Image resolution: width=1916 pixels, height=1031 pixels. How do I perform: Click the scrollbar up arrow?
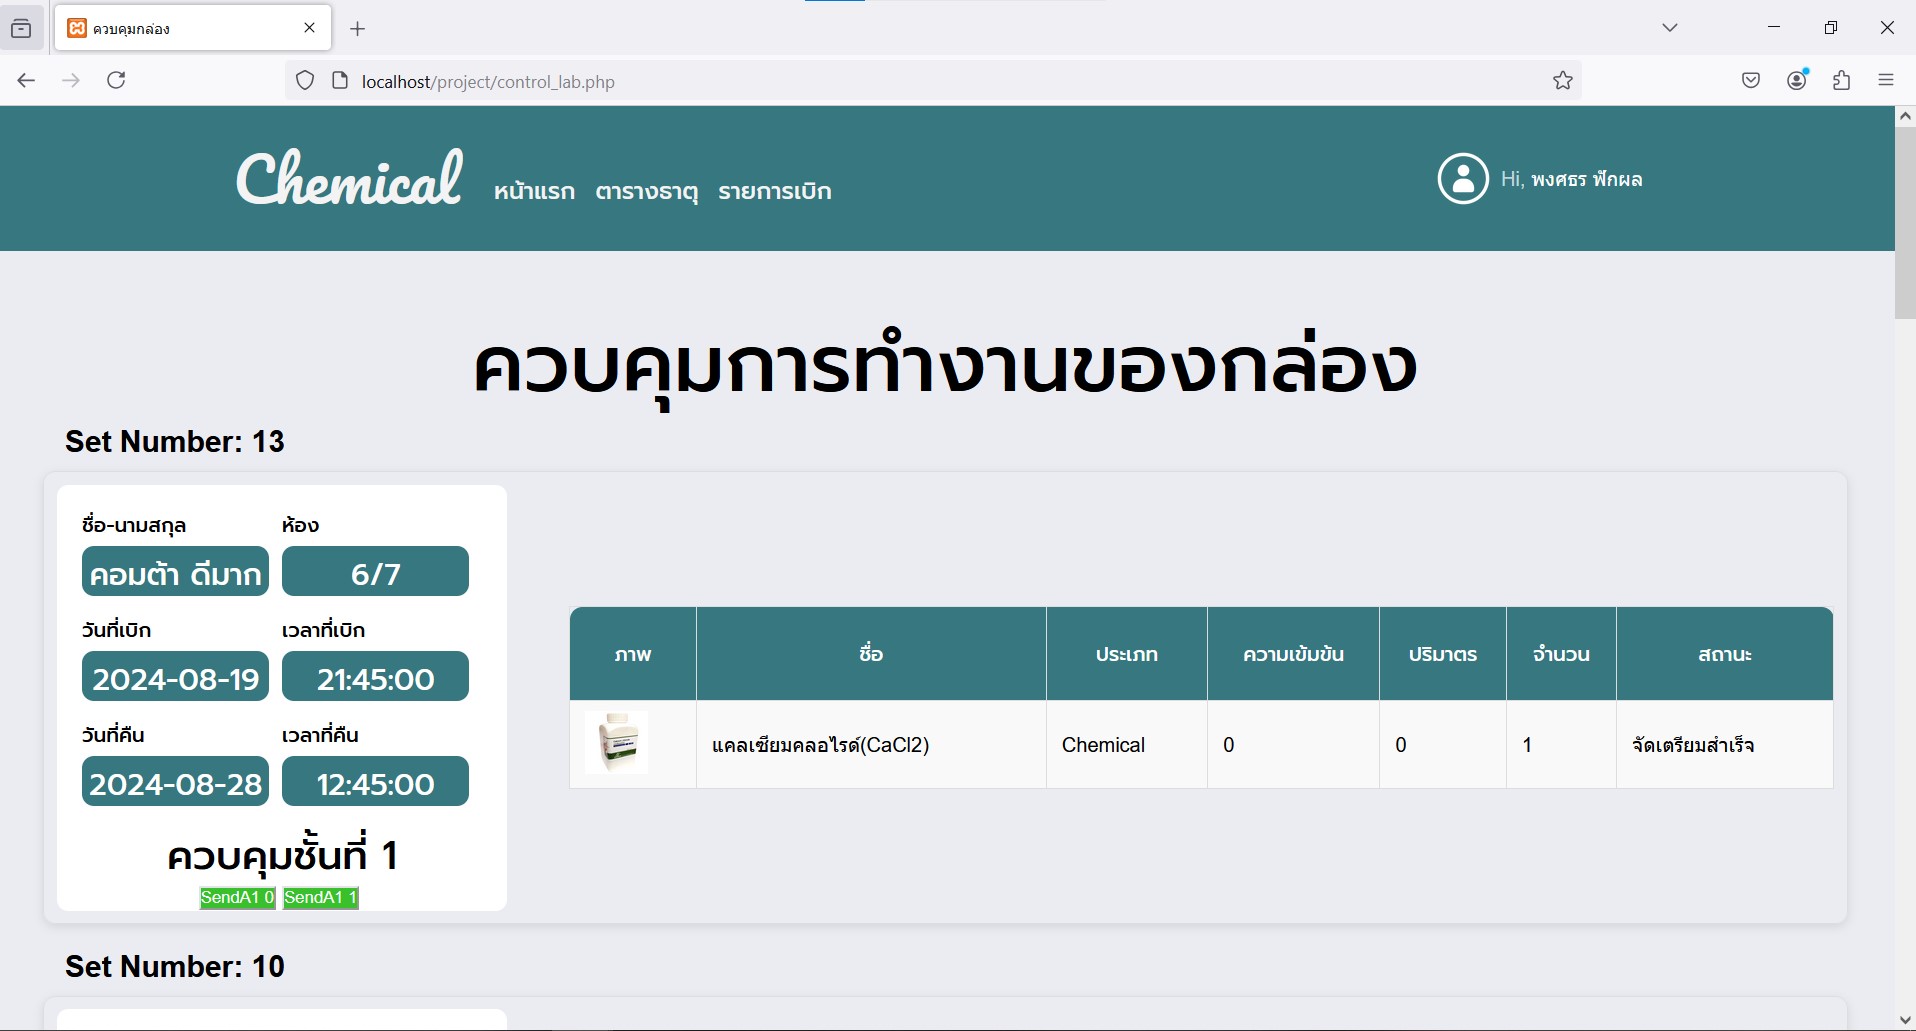click(x=1905, y=116)
